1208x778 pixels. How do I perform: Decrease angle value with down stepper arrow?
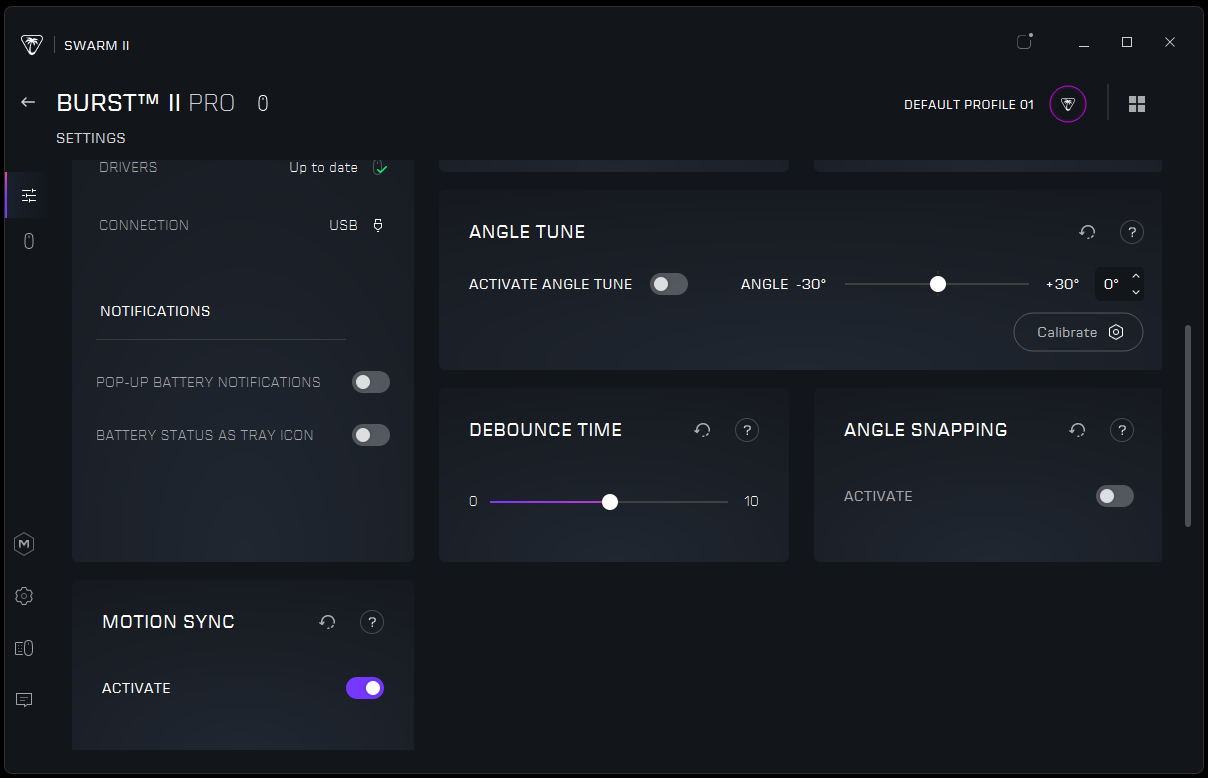pyautogui.click(x=1136, y=292)
